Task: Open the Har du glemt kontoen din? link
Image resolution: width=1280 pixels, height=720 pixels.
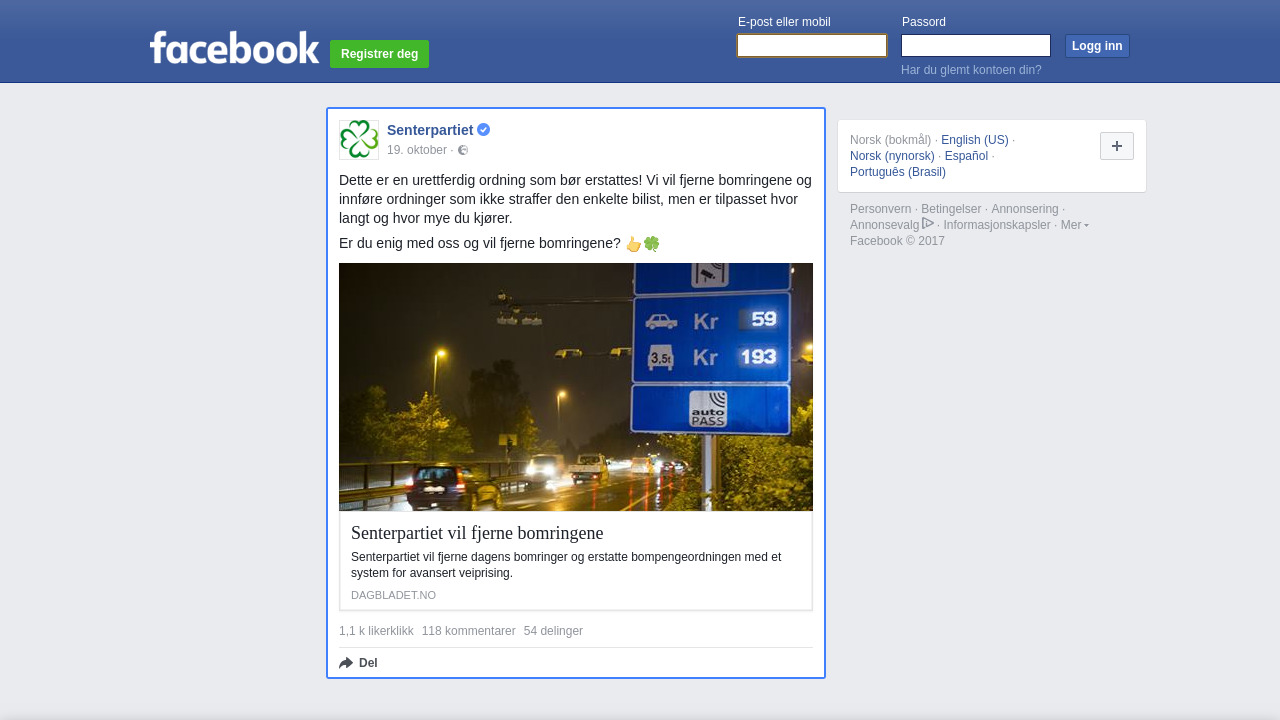Action: 971,70
